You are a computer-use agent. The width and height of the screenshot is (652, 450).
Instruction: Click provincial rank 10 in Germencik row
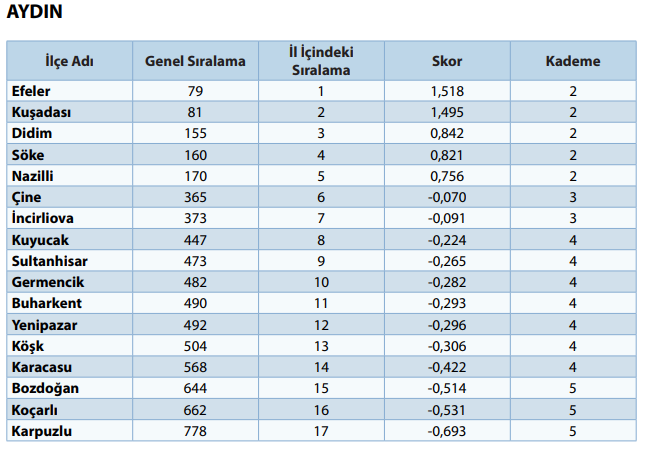[x=321, y=282]
